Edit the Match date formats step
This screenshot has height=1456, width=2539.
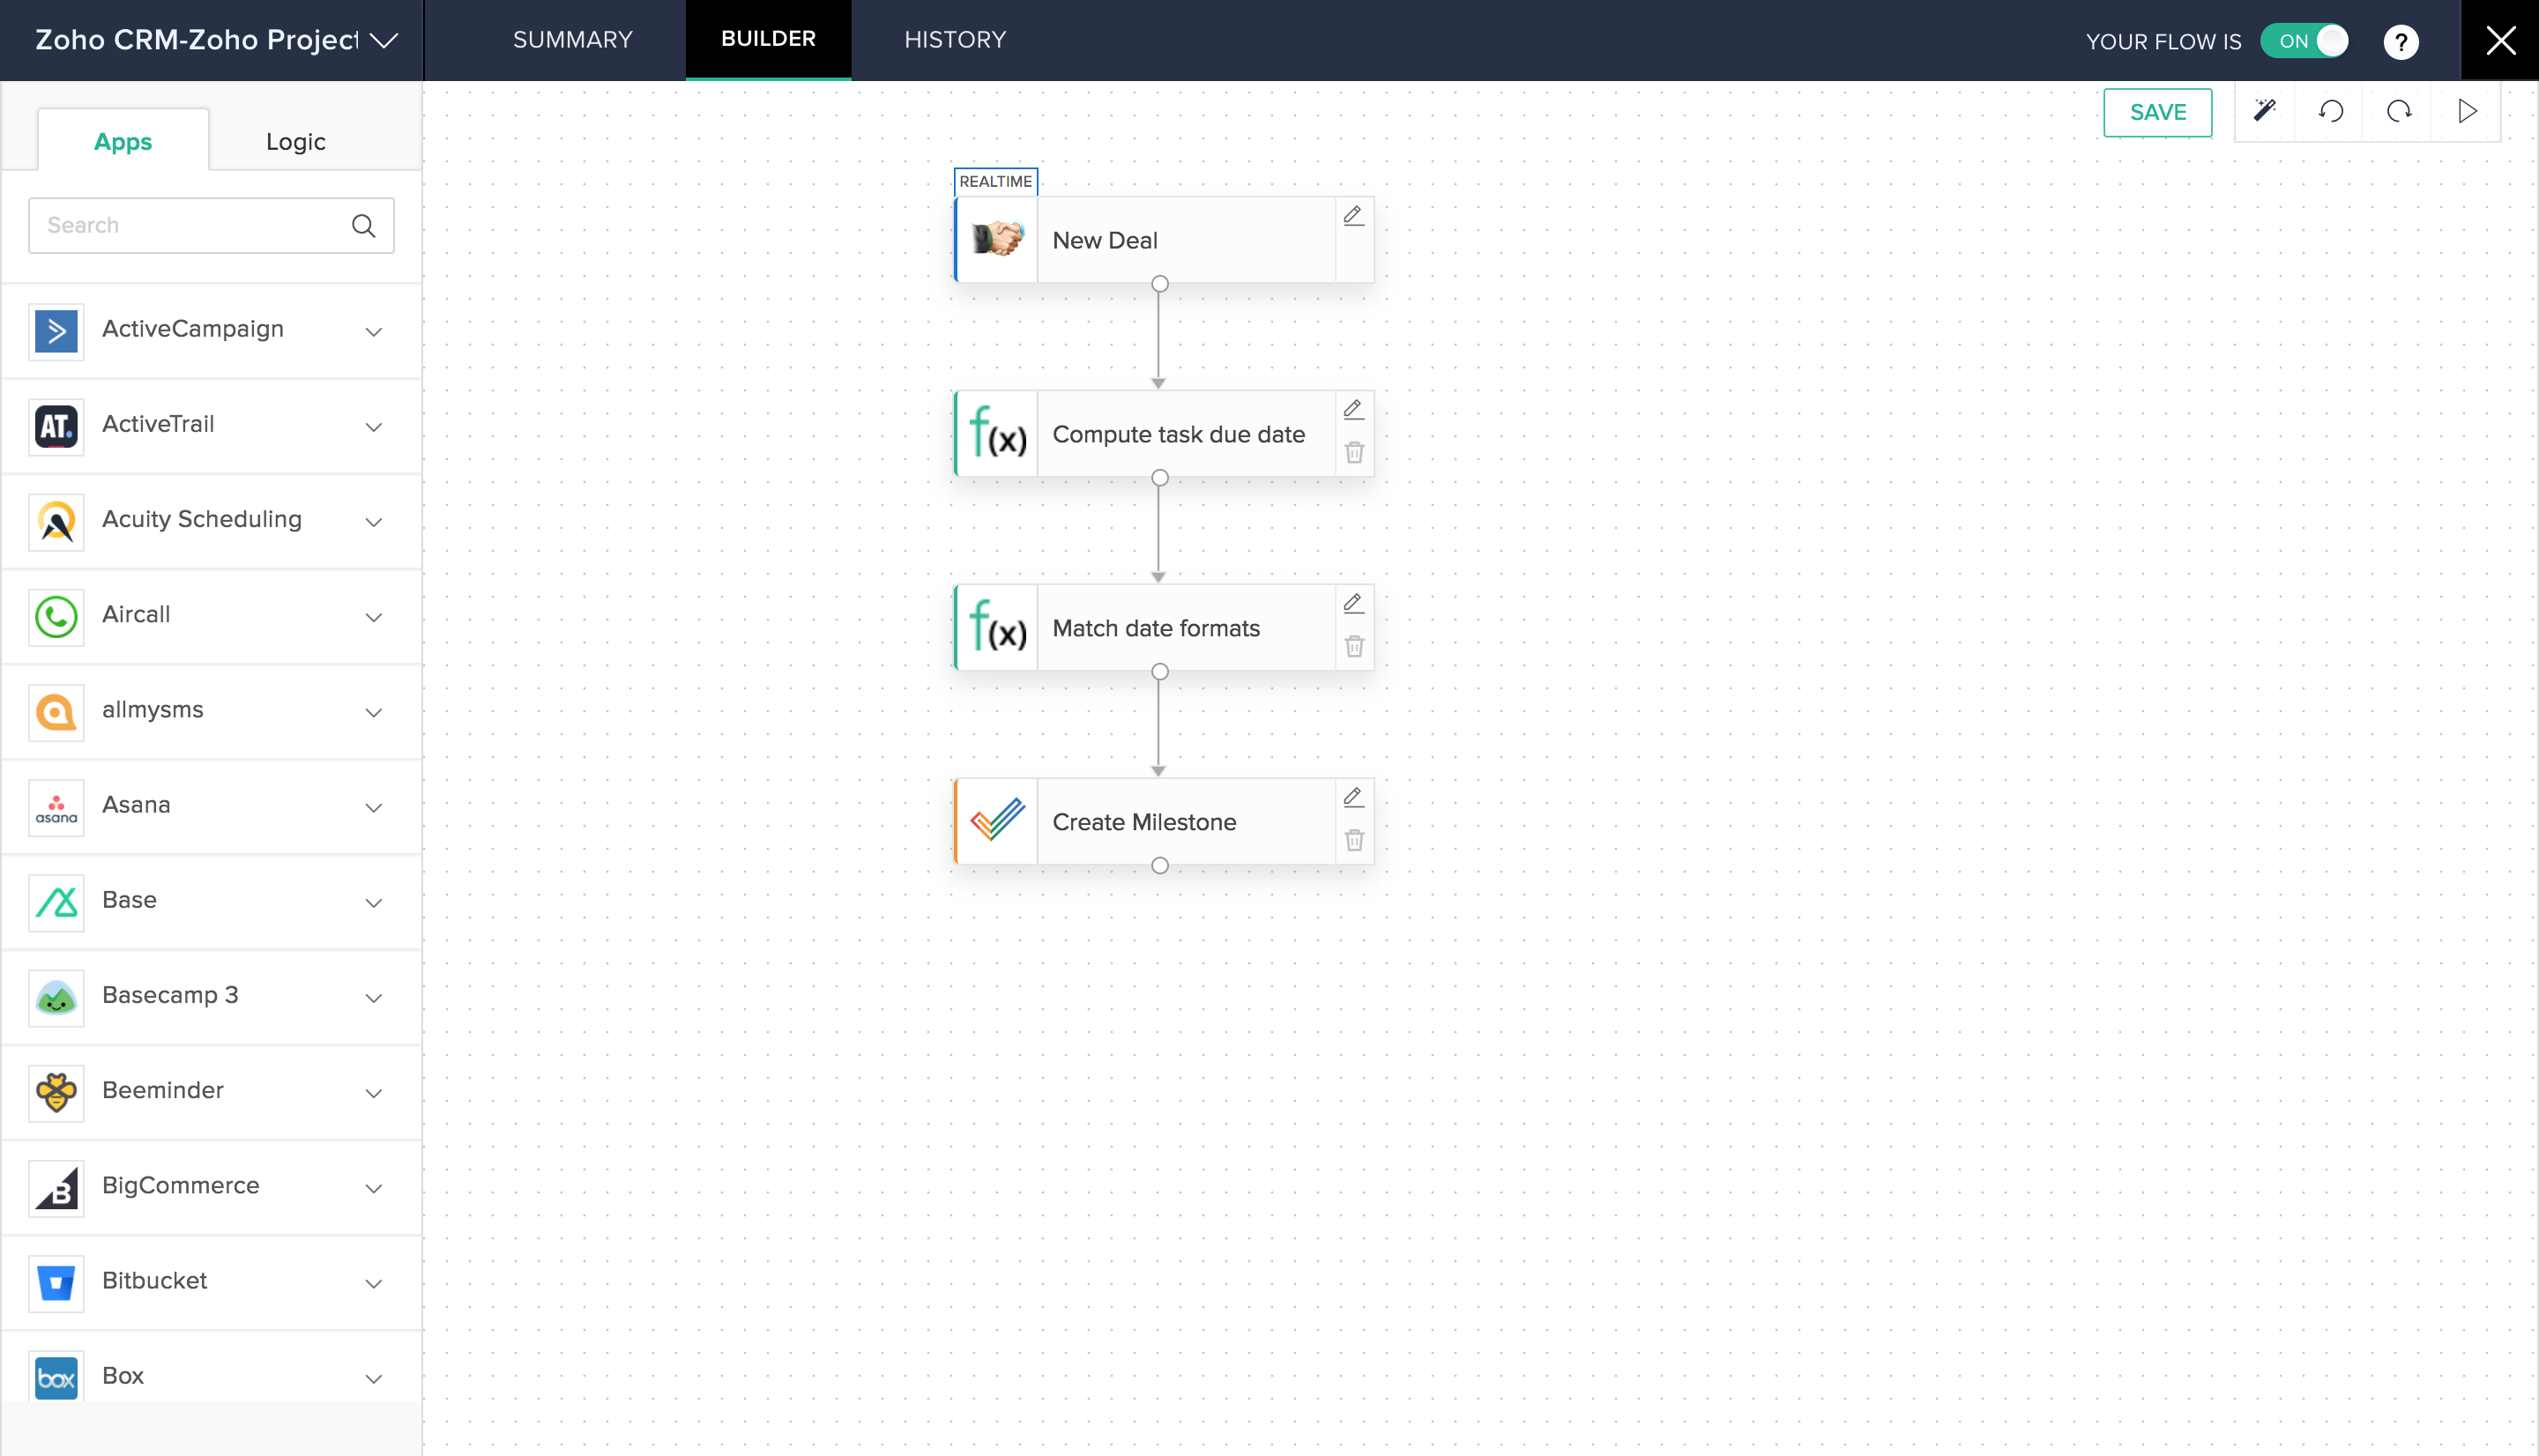(1353, 603)
